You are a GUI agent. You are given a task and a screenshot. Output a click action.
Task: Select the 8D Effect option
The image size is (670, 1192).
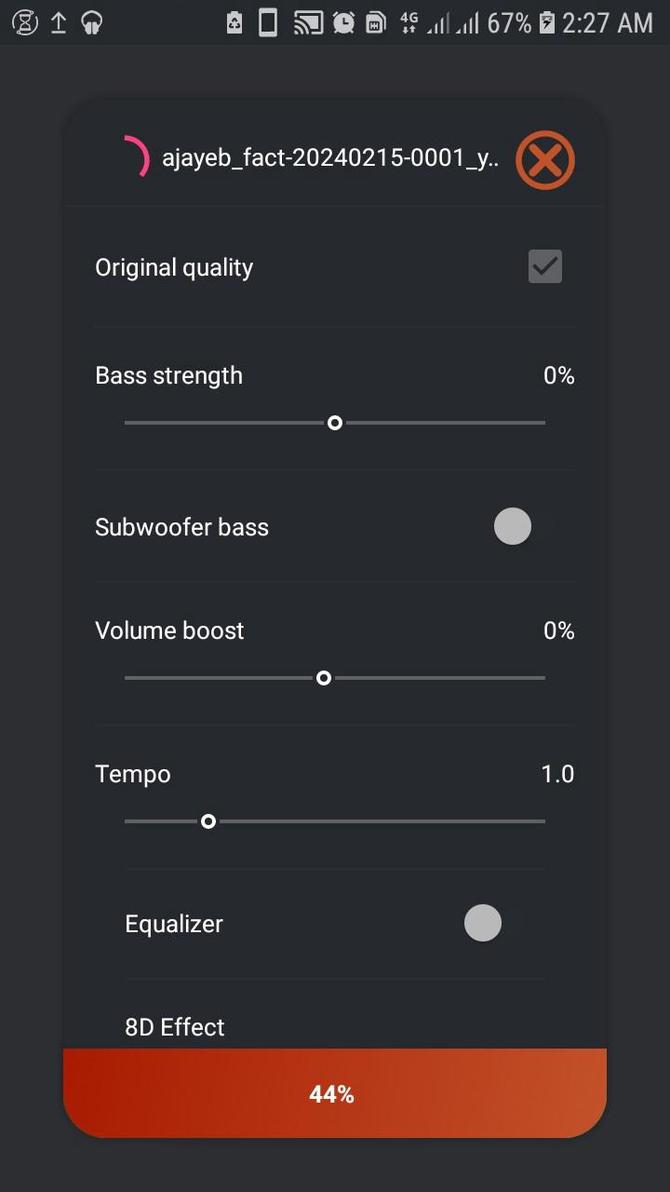(x=175, y=1027)
